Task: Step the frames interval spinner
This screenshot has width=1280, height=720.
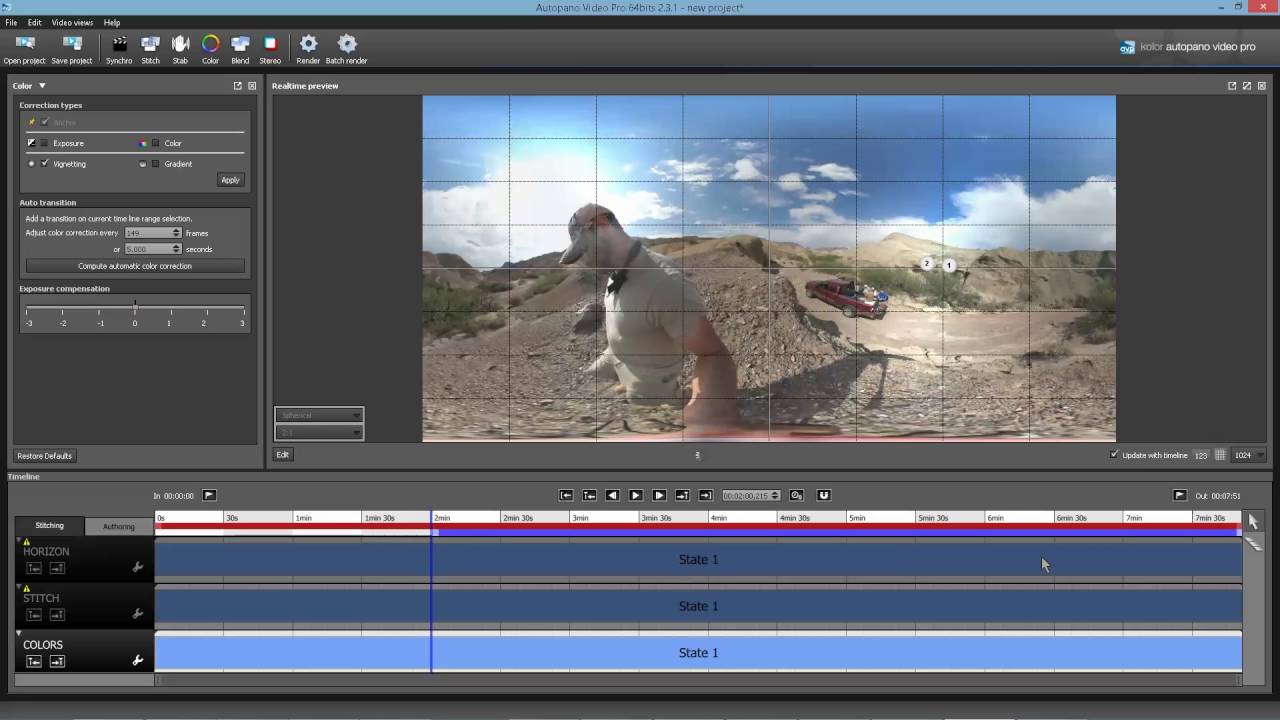Action: pos(177,233)
